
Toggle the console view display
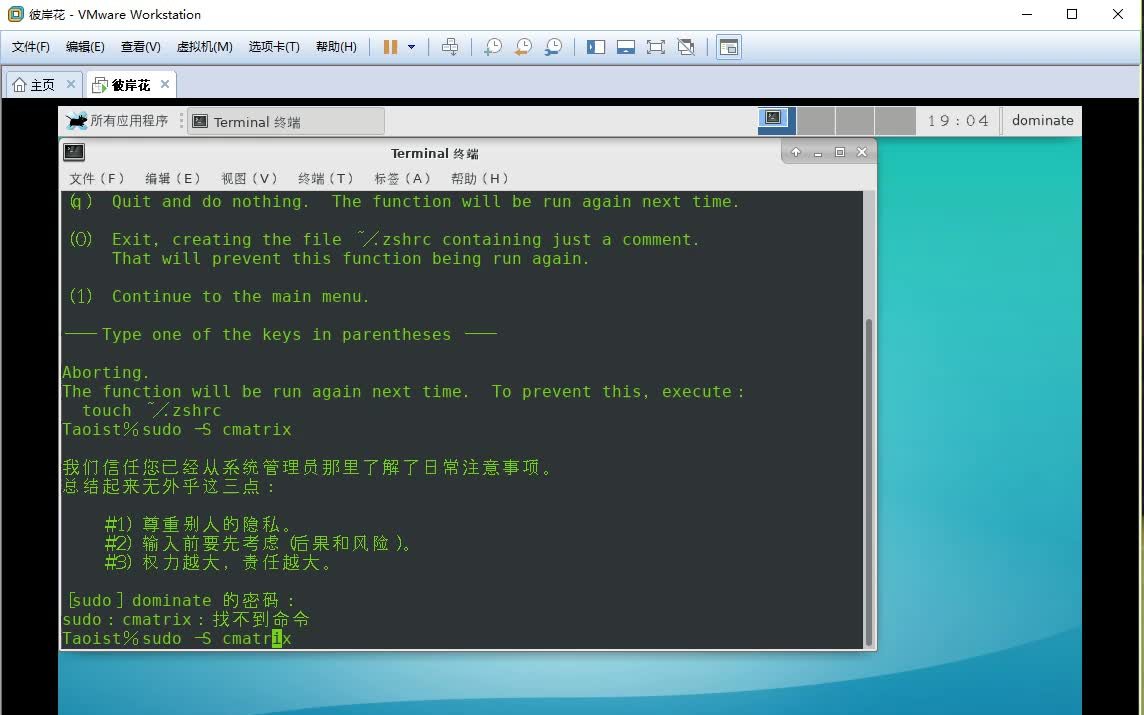coord(729,46)
